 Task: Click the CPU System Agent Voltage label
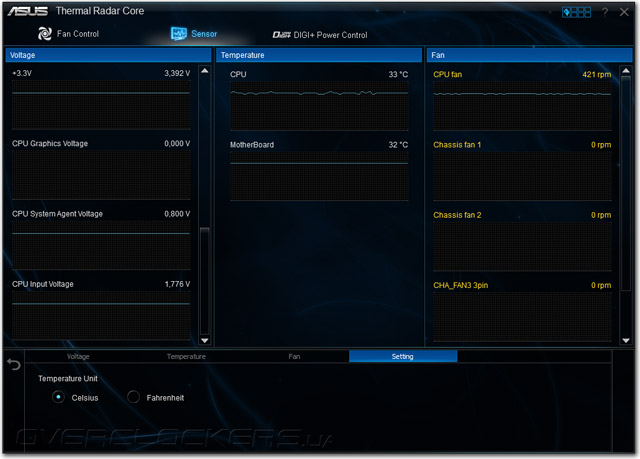click(57, 214)
